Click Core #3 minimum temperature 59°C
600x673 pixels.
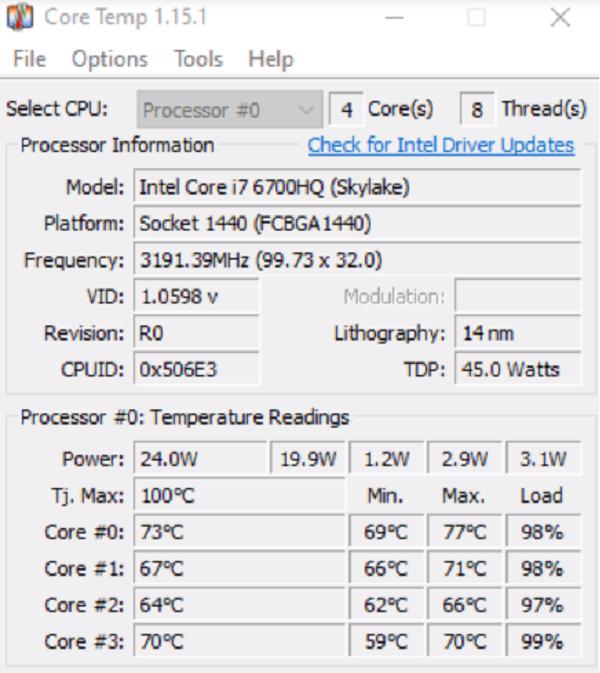click(386, 642)
